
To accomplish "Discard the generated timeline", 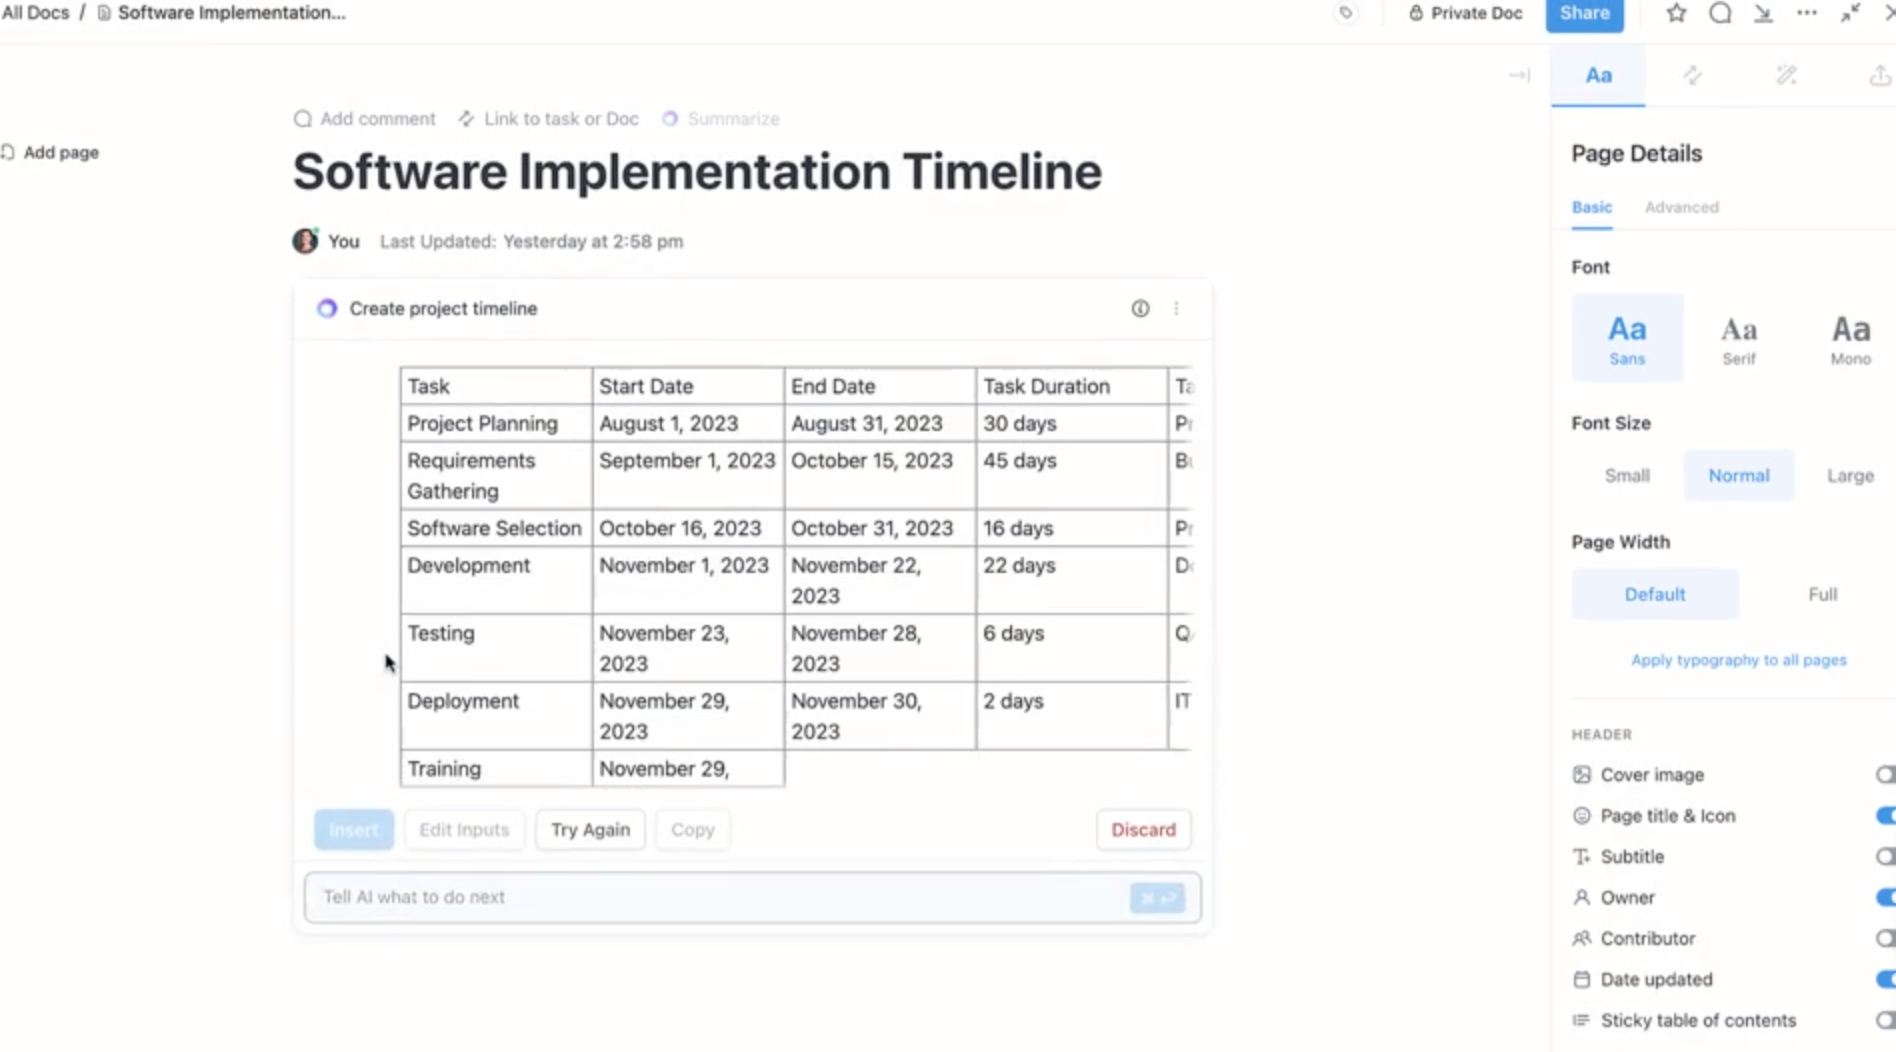I will click(x=1143, y=830).
